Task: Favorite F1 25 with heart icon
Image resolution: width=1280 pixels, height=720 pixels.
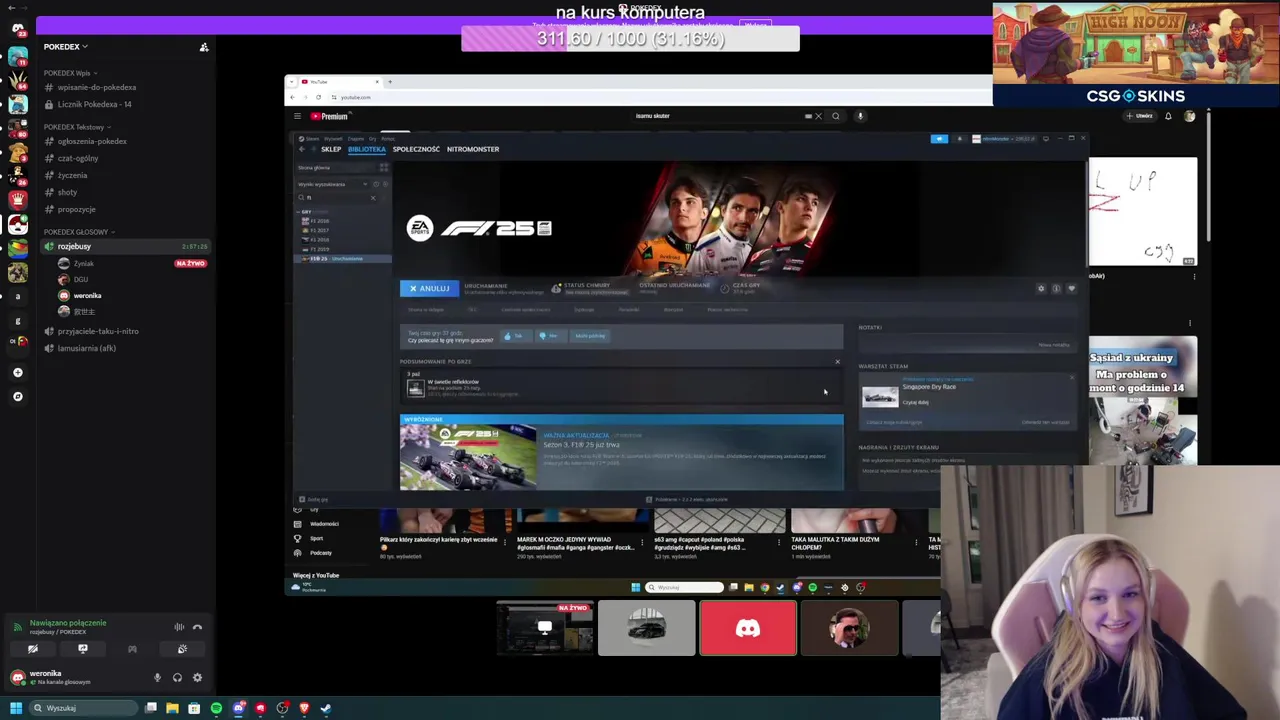Action: click(x=1071, y=289)
